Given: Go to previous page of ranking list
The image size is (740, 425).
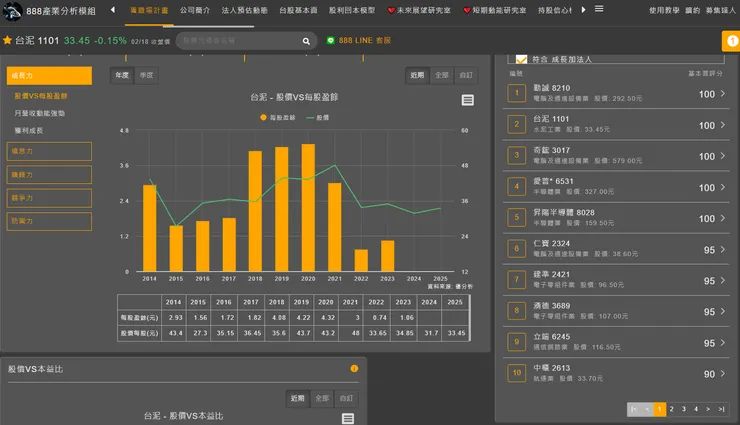Looking at the screenshot, I should tap(647, 409).
